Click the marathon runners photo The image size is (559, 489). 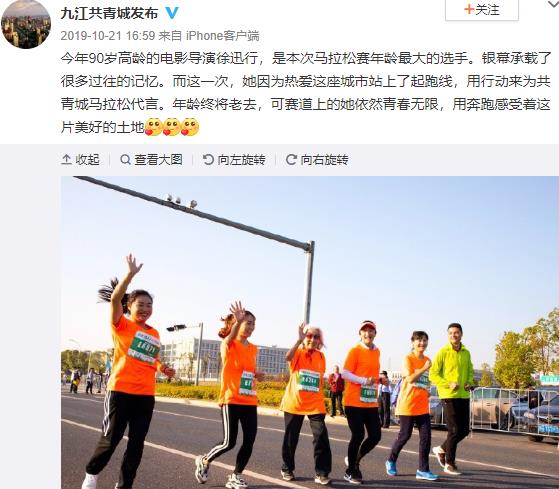(x=310, y=333)
